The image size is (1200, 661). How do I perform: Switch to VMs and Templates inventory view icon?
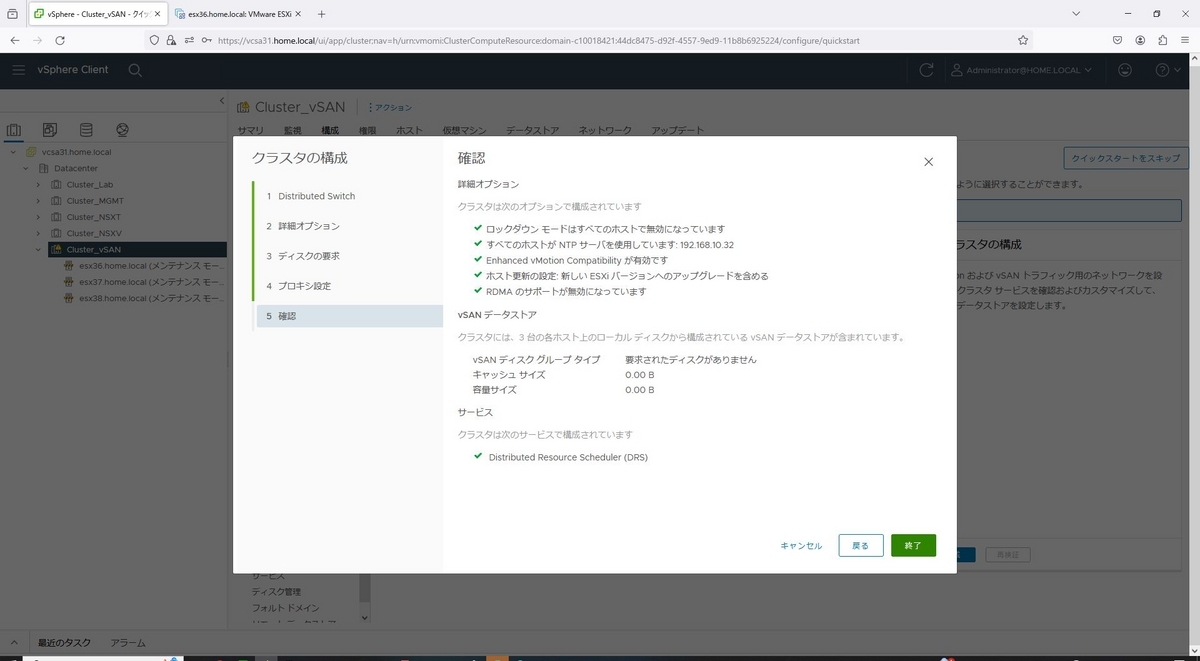50,130
